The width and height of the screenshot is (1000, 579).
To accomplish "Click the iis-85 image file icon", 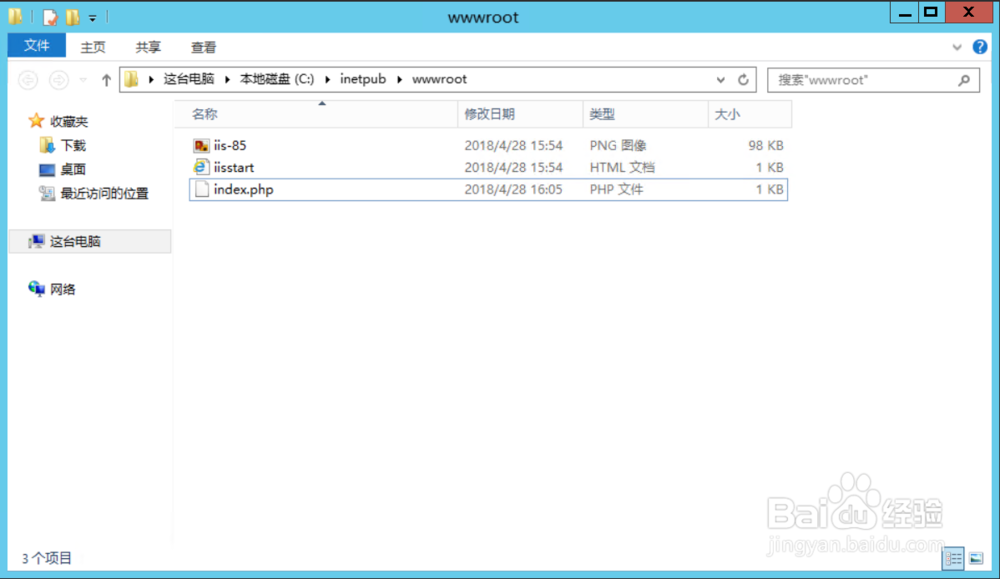I will (201, 145).
